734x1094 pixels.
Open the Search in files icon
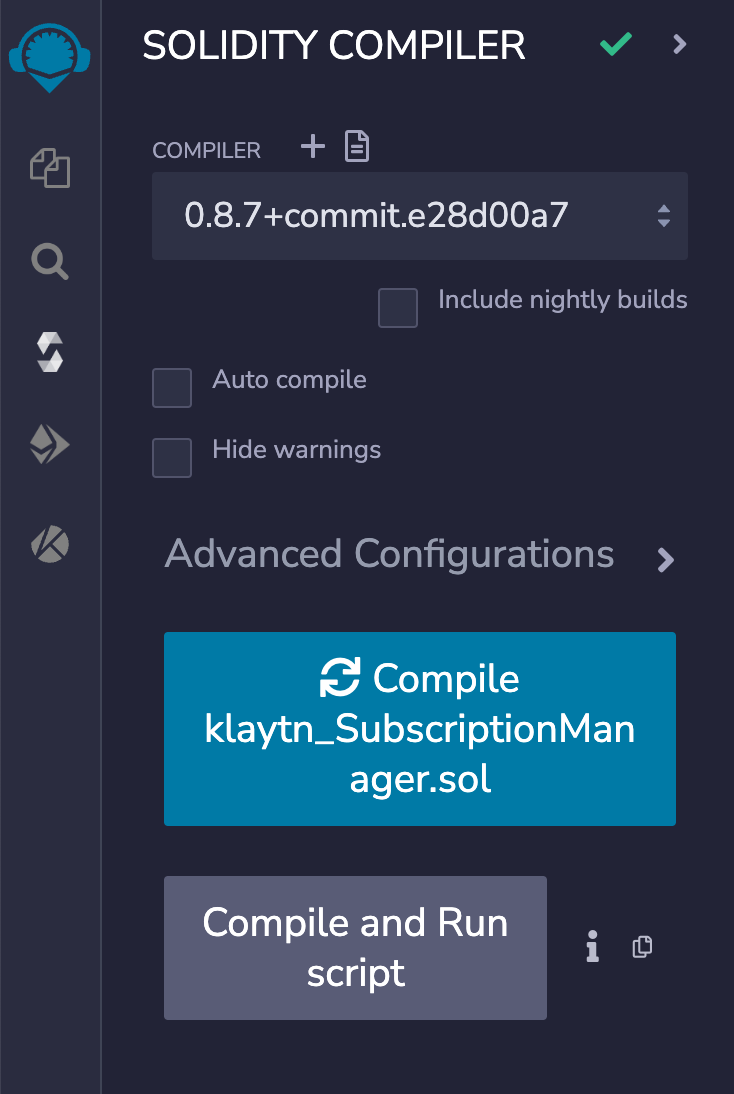50,262
